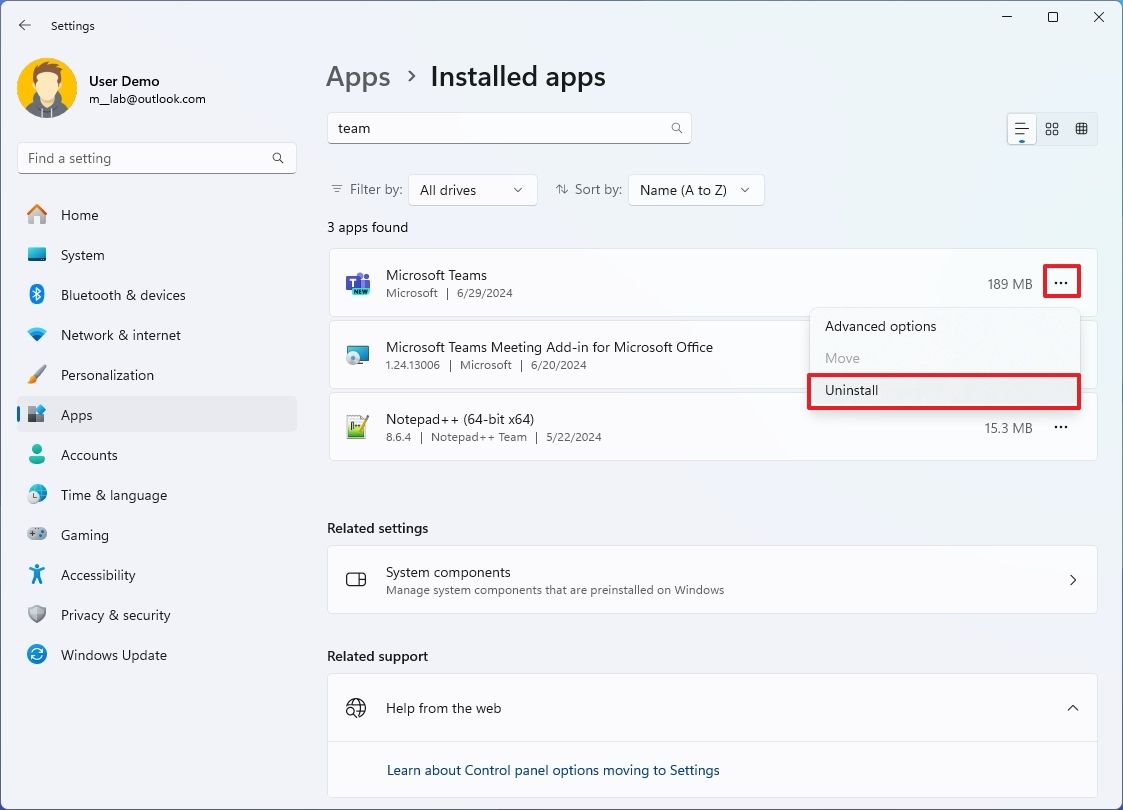Click the Control panel options moving link
1123x810 pixels.
552,769
